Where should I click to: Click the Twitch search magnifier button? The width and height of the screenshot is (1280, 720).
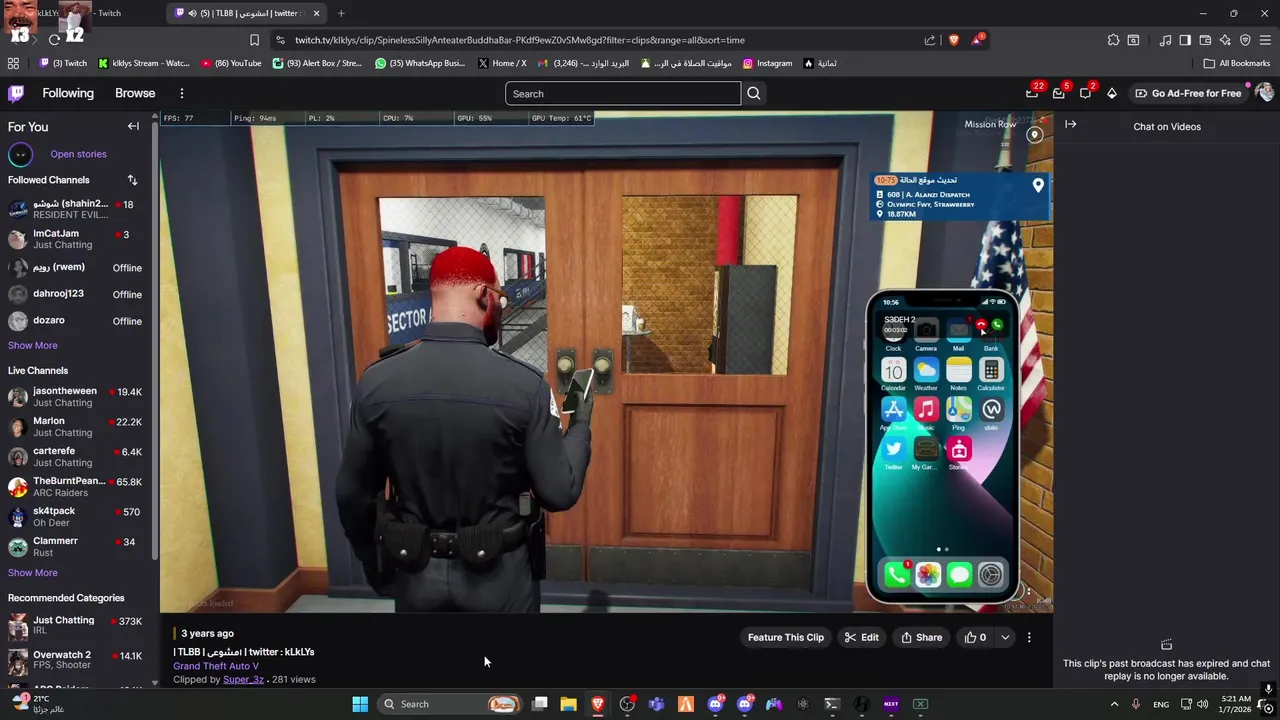pos(754,94)
